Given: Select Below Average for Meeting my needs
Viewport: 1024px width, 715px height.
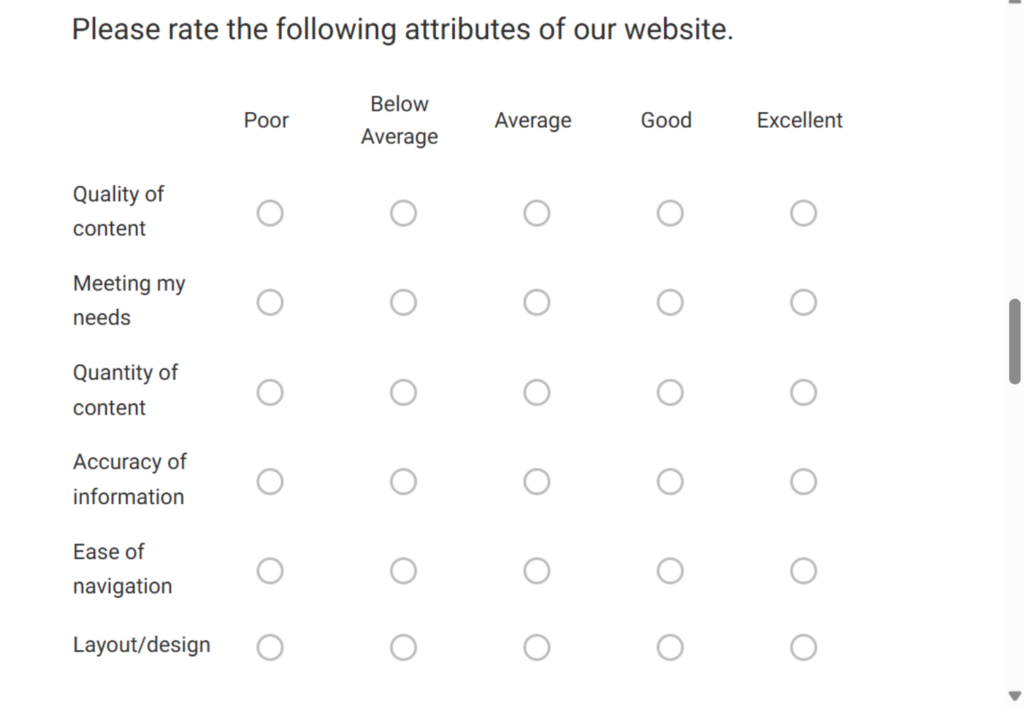Looking at the screenshot, I should [403, 301].
